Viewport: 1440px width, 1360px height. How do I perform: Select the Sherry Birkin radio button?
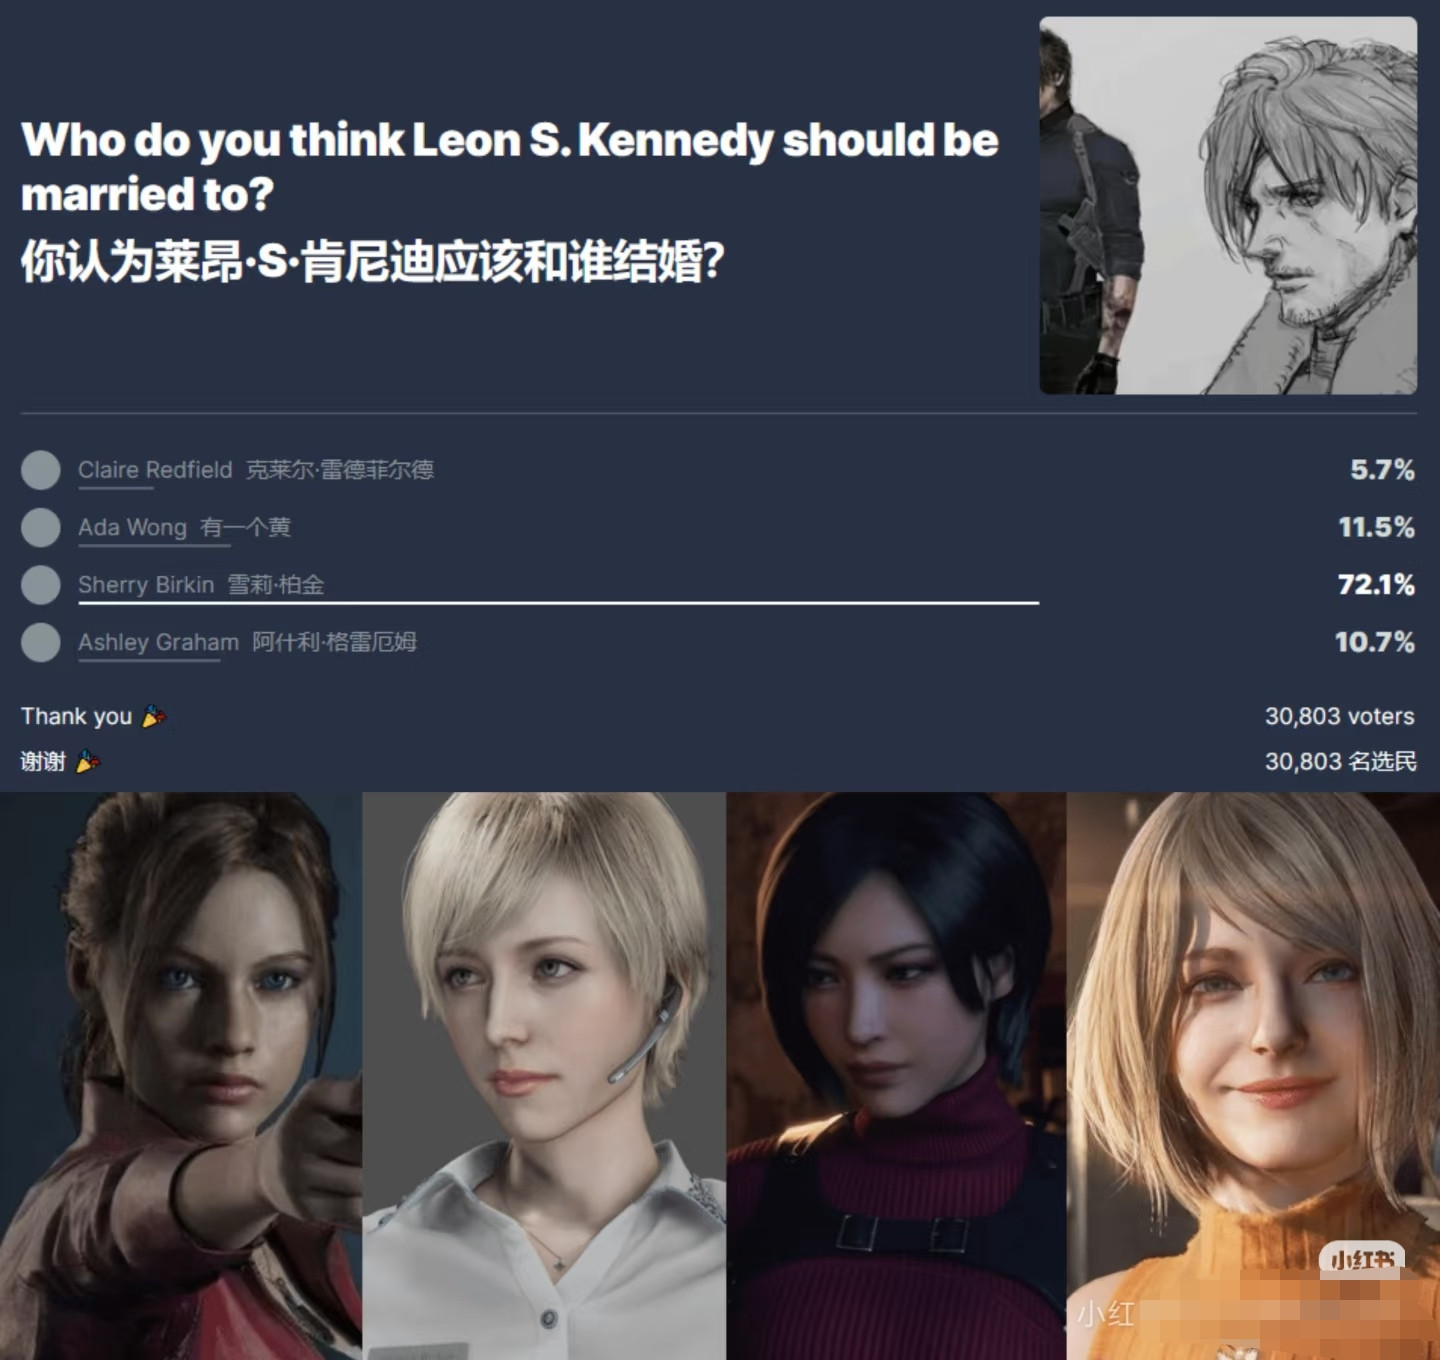click(41, 585)
